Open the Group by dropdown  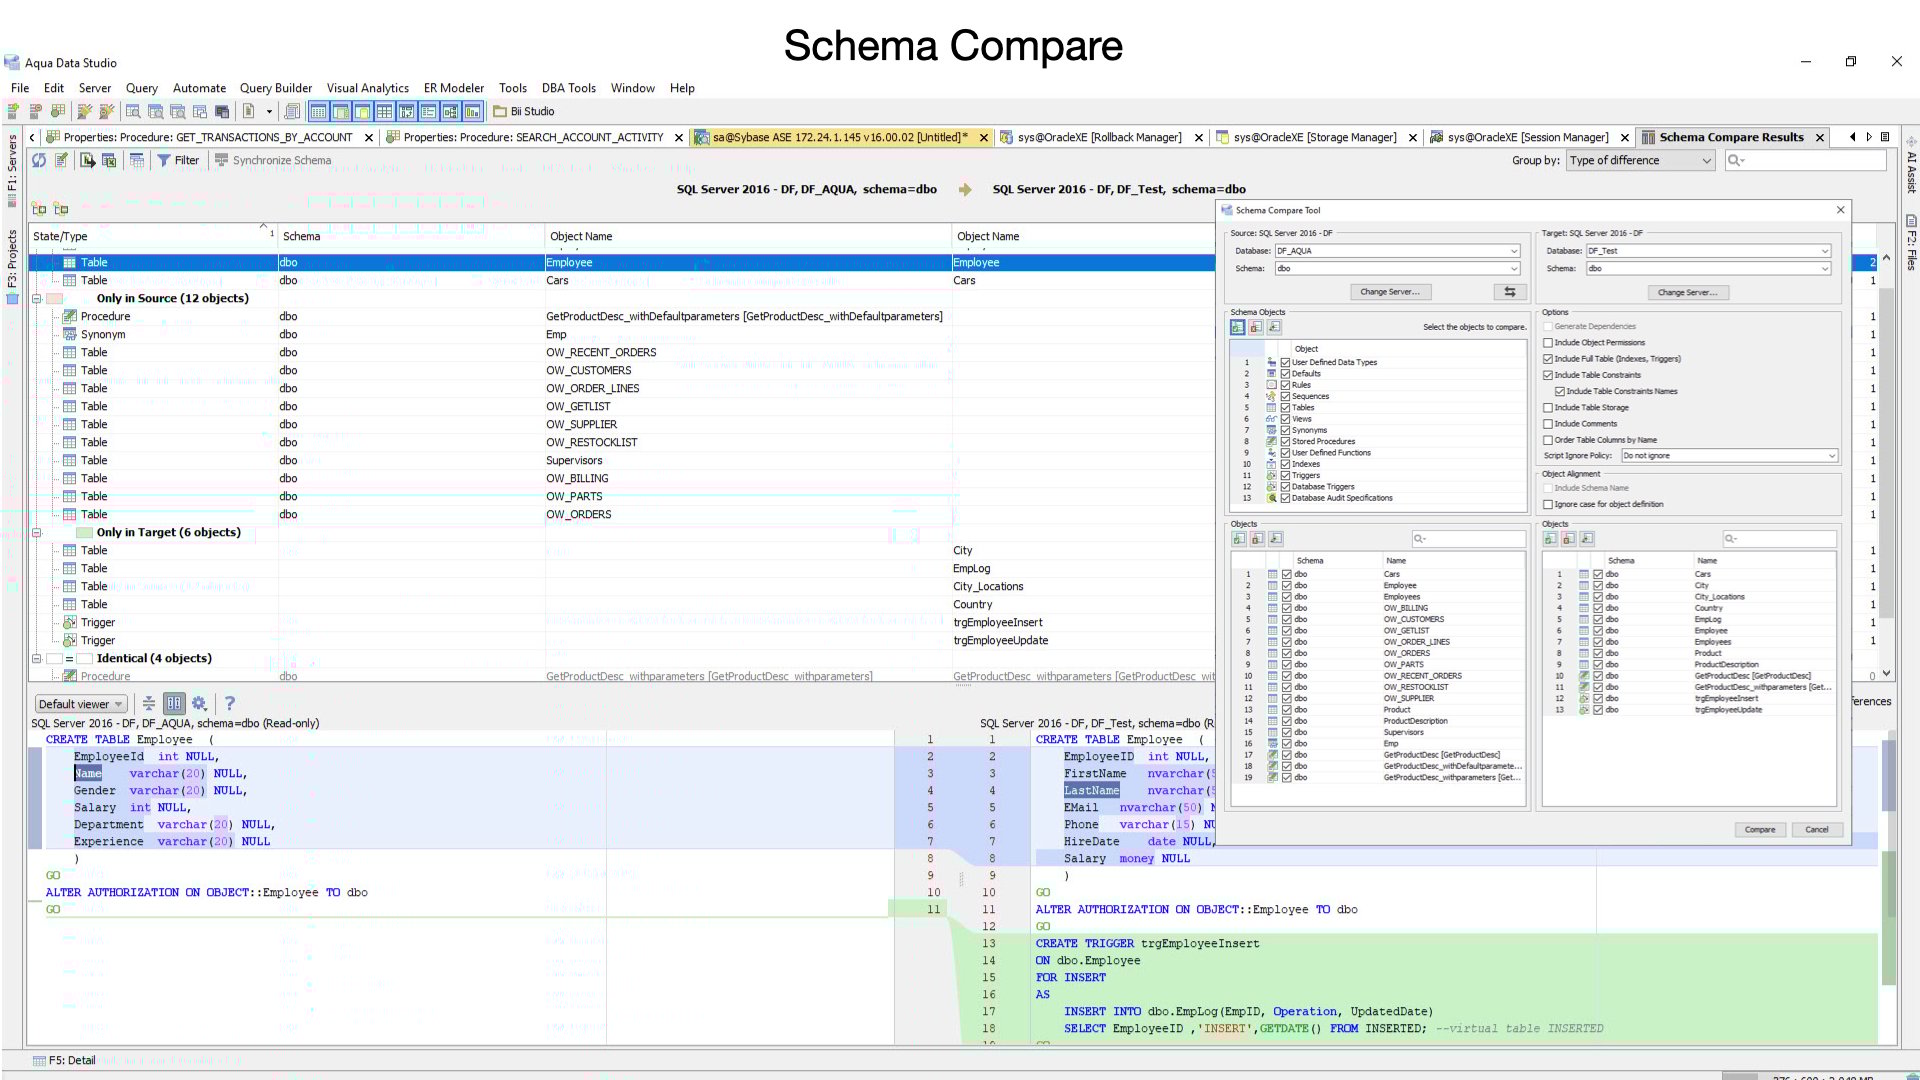[1640, 160]
